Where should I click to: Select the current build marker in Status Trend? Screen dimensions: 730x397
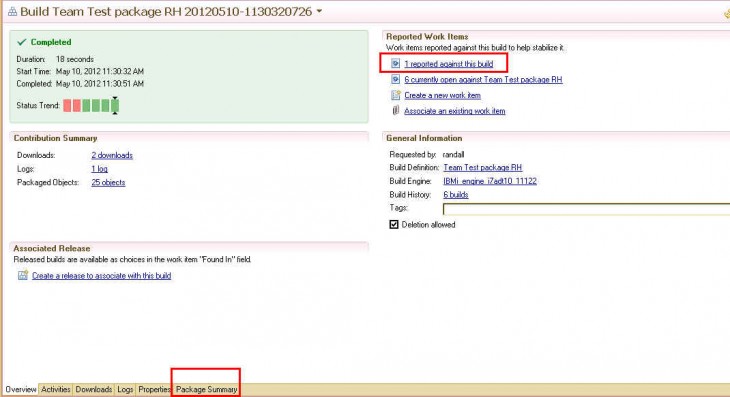(x=115, y=106)
